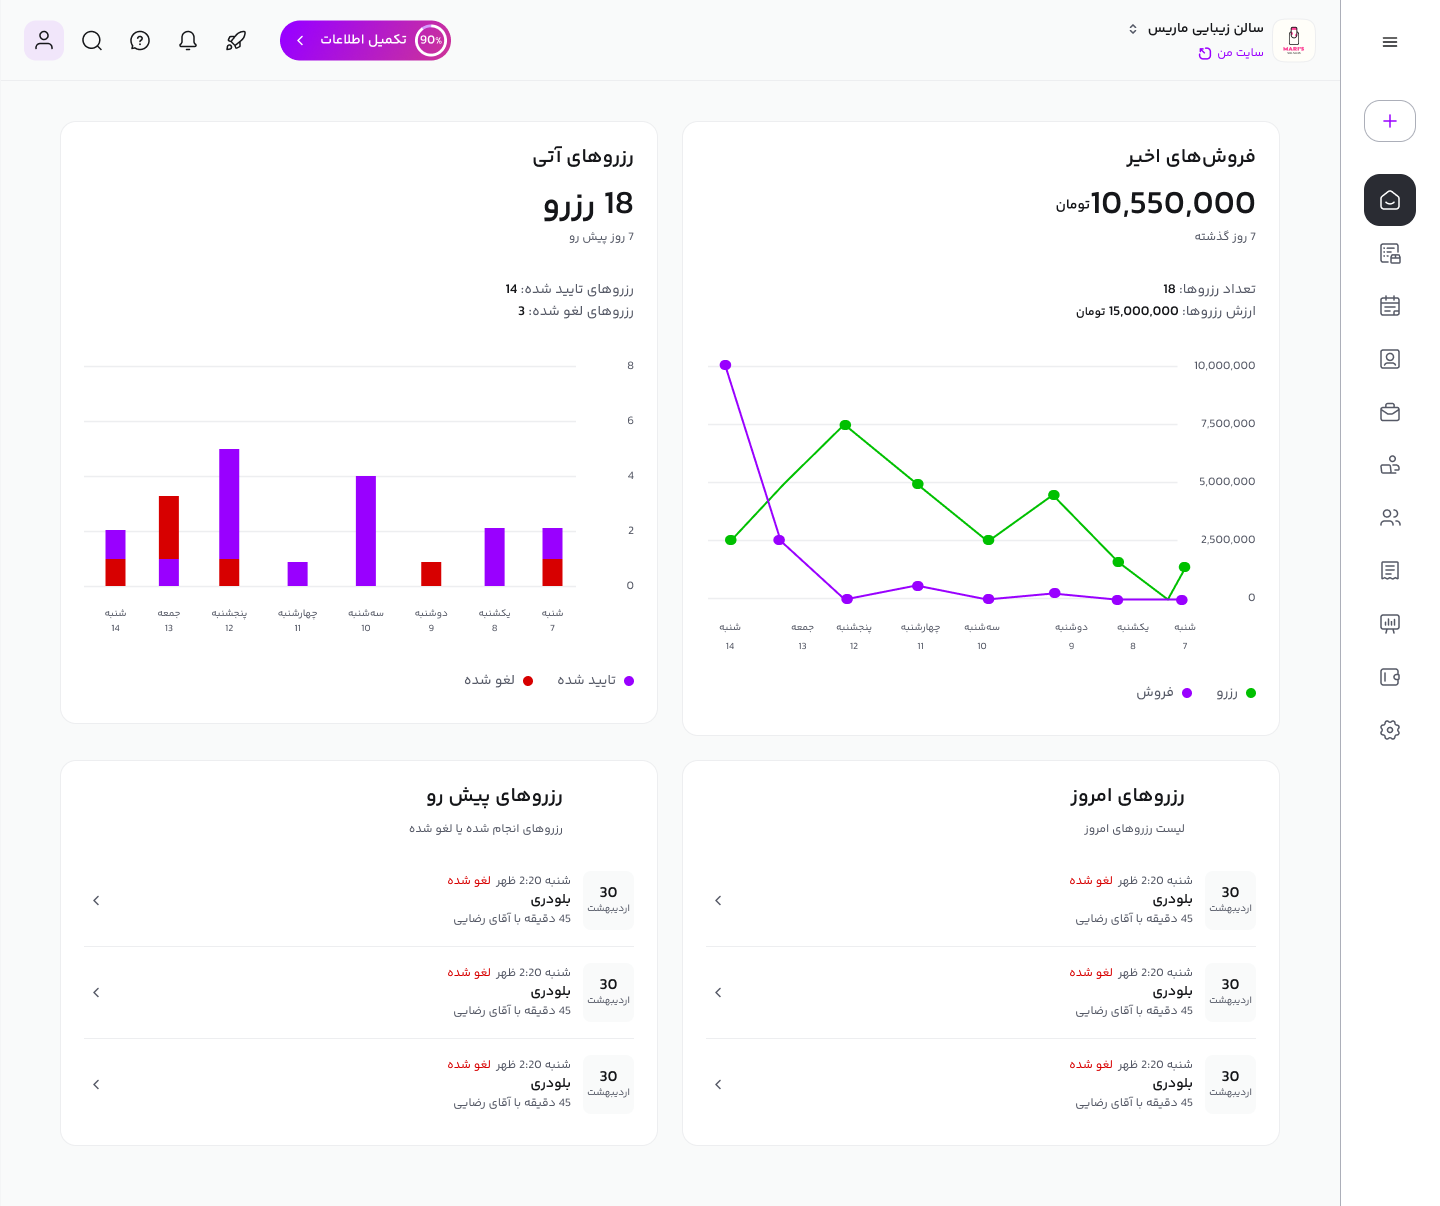The height and width of the screenshot is (1206, 1440).
Task: Open the briefcase services icon in sidebar
Action: pos(1389,412)
